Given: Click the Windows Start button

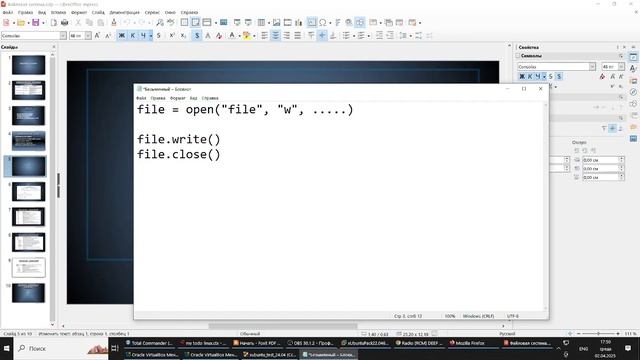Looking at the screenshot, I should [x=7, y=349].
